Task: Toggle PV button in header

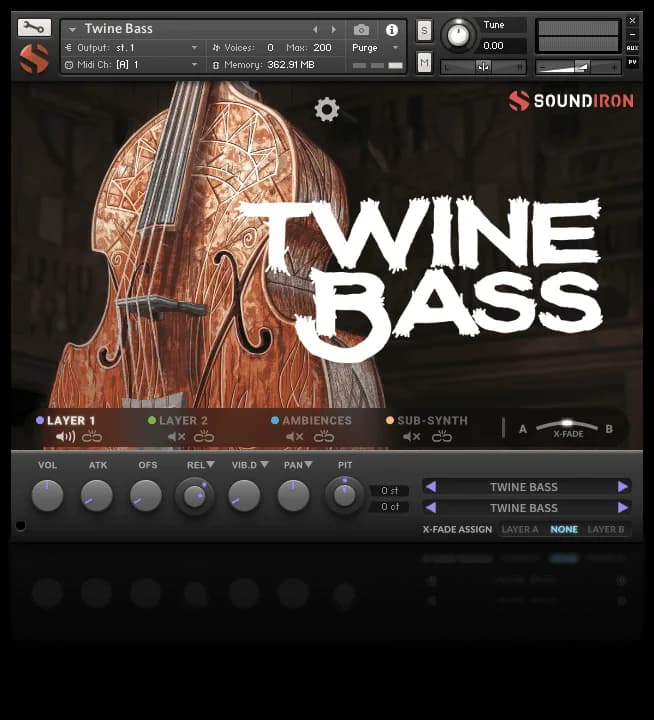Action: point(632,62)
